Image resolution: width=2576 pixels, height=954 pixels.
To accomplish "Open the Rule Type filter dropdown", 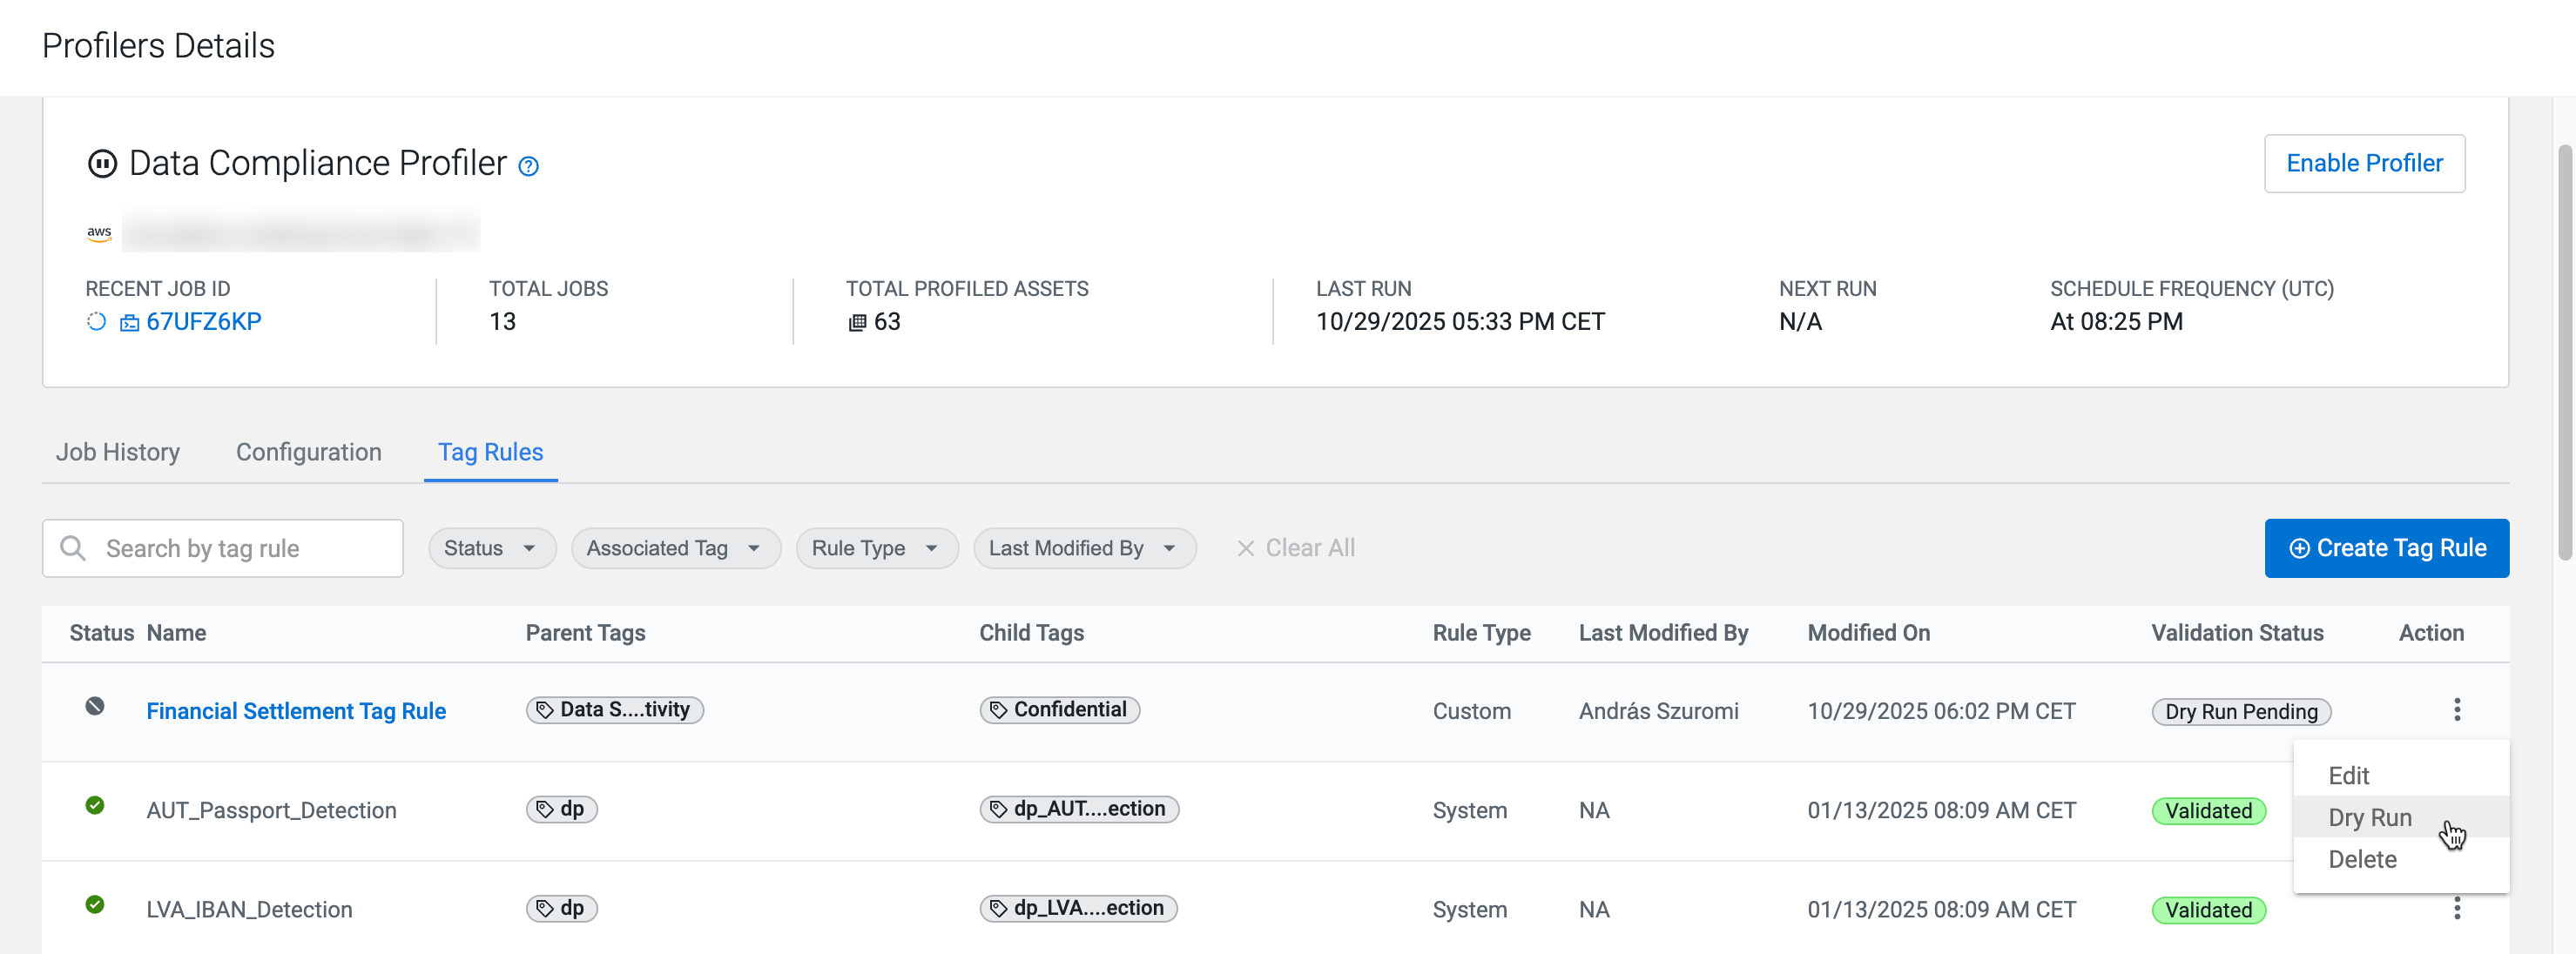I will 876,548.
